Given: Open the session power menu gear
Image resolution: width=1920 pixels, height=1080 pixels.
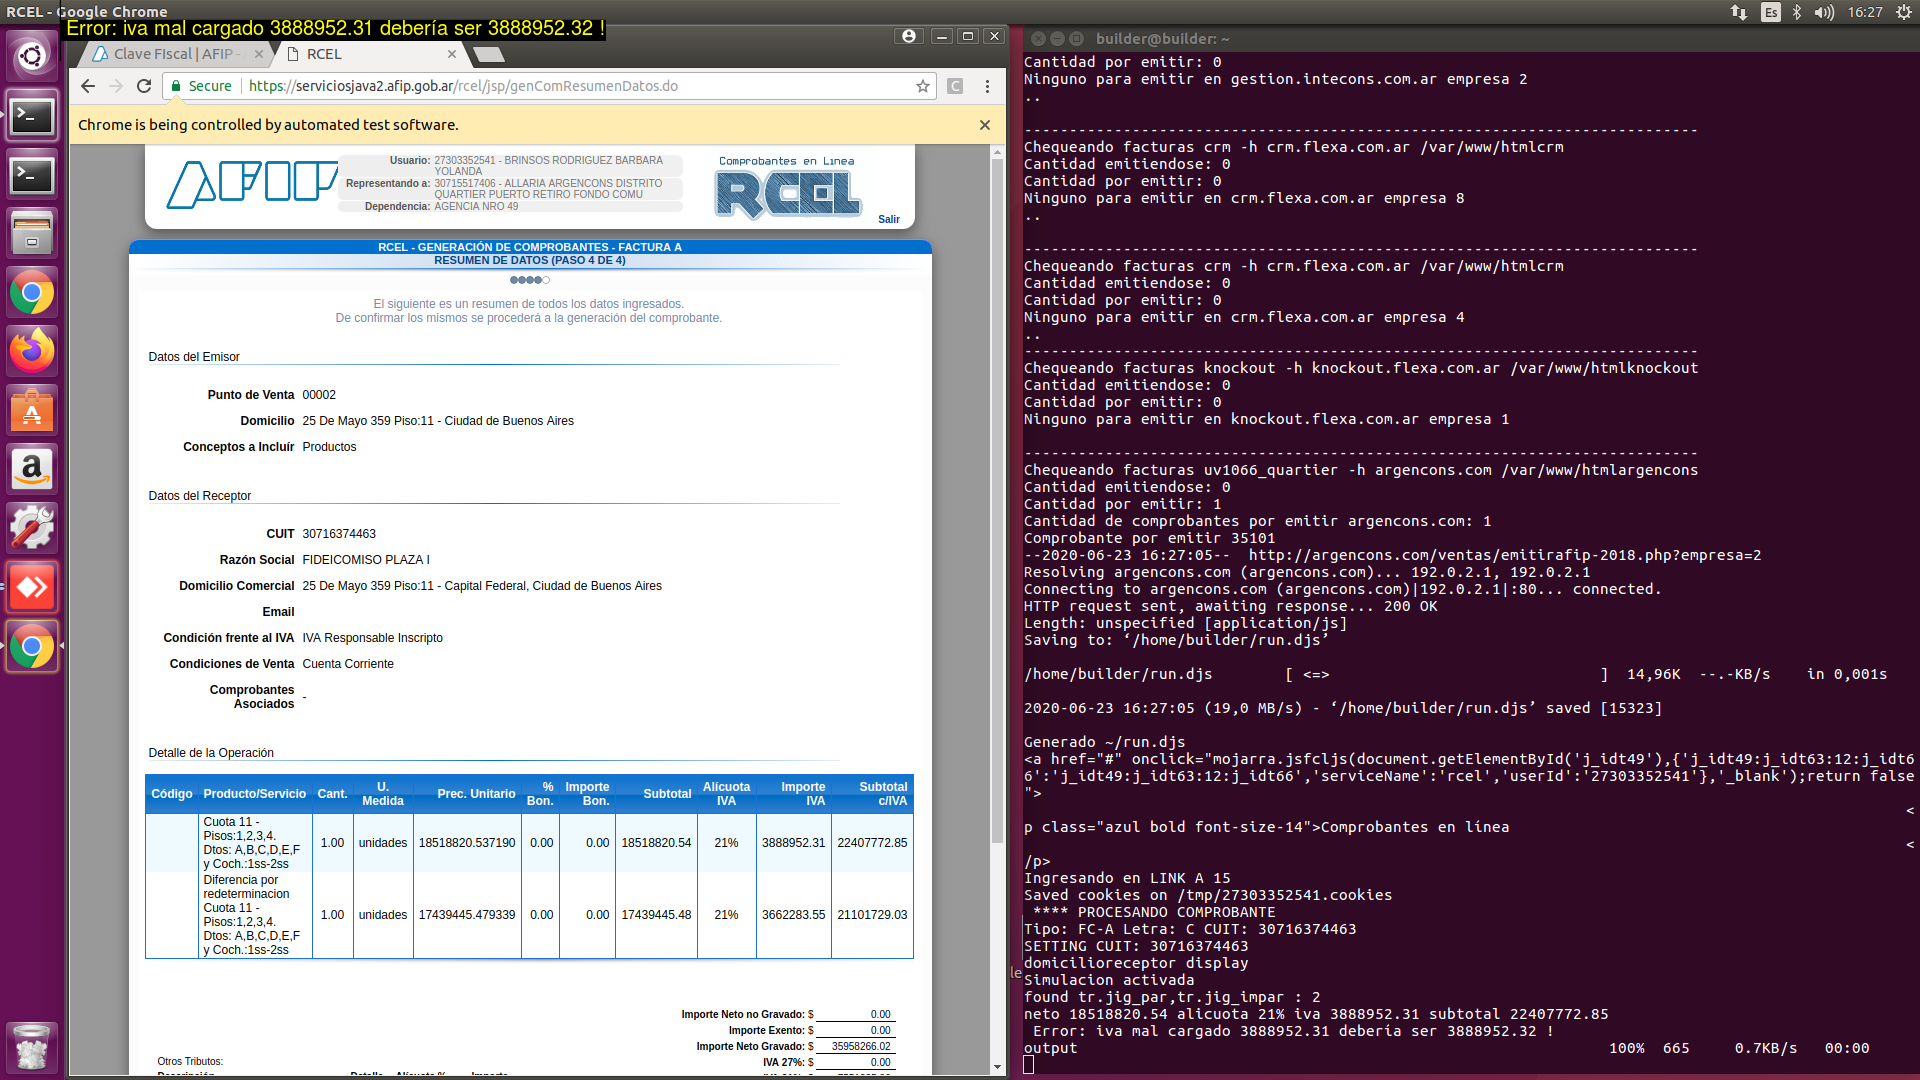Looking at the screenshot, I should (x=1904, y=12).
